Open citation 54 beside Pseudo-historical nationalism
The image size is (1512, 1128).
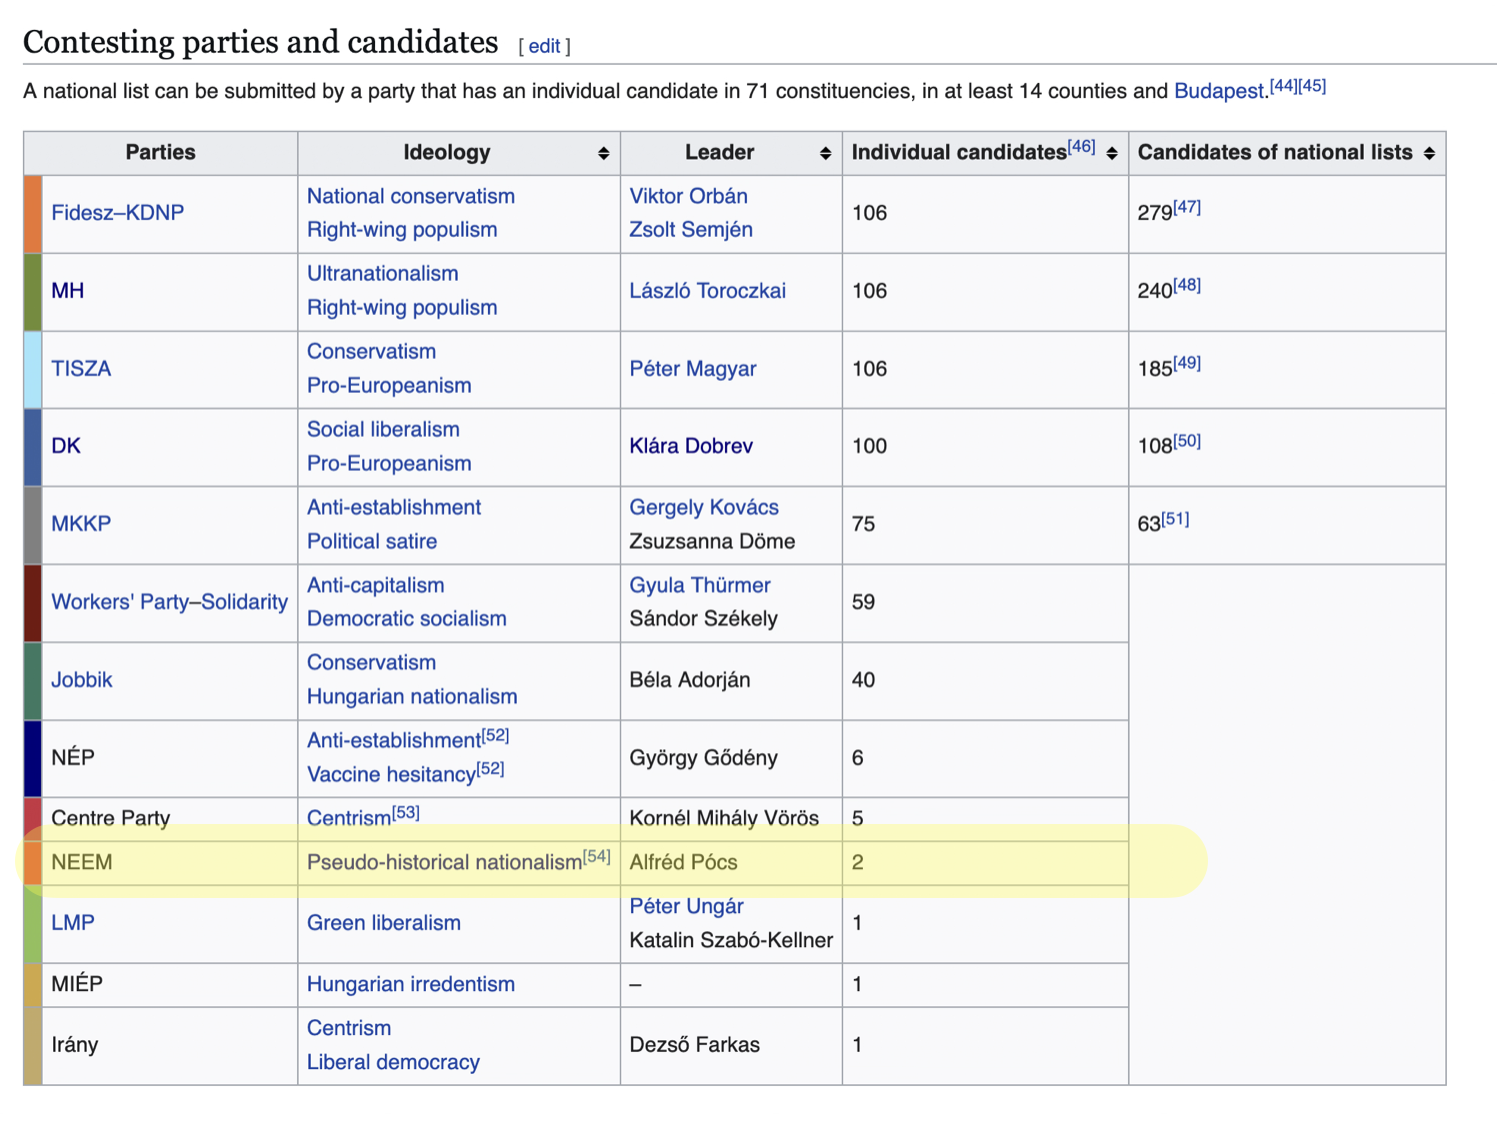point(597,856)
